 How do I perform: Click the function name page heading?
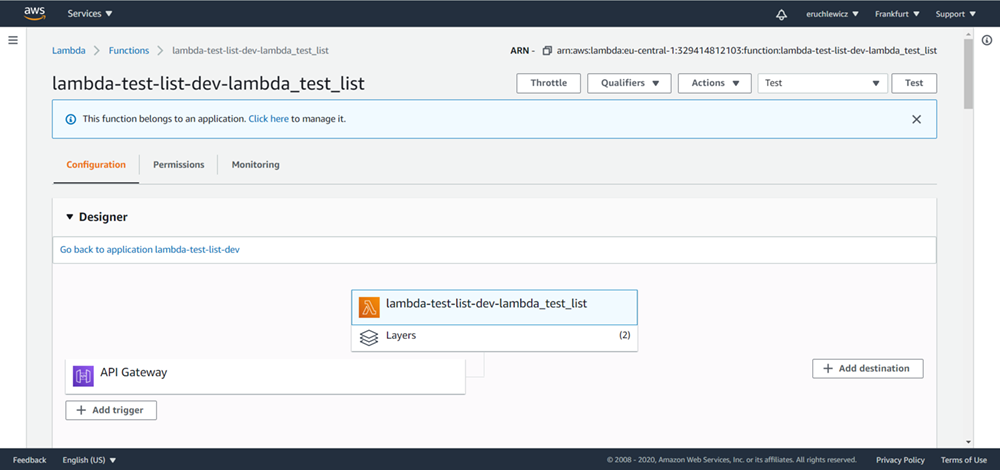(209, 84)
